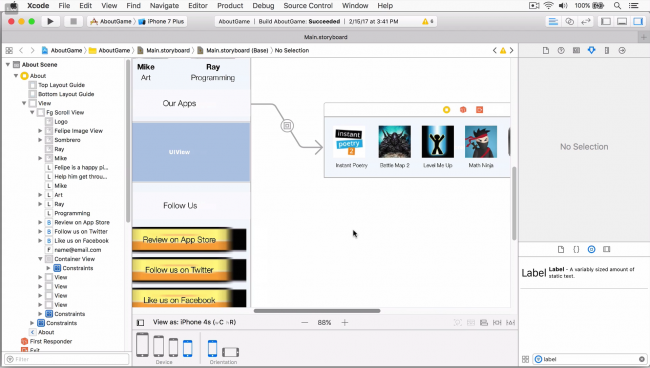This screenshot has width=650, height=368.
Task: Open the related items grid menu
Action: point(9,51)
